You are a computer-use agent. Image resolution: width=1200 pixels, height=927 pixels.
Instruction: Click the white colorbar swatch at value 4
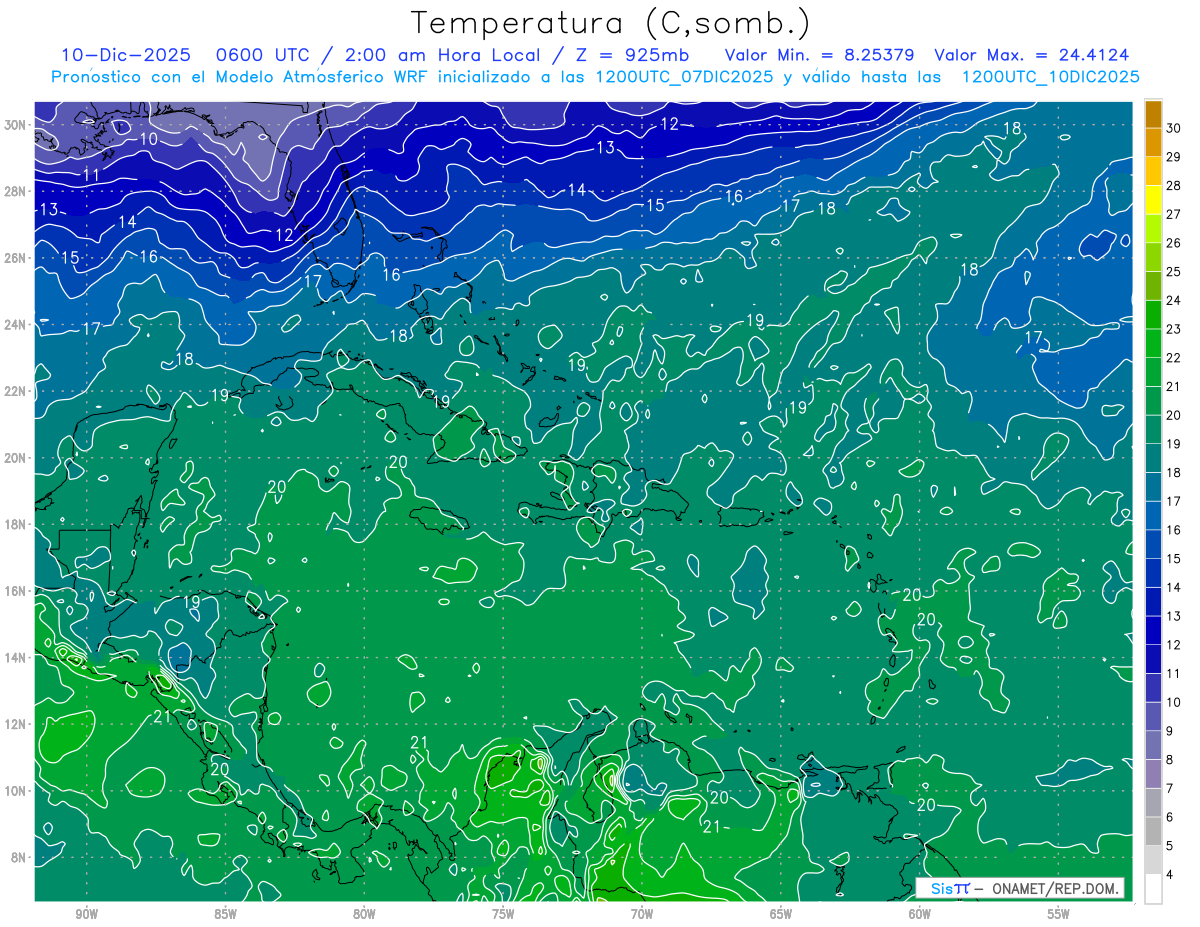1154,888
